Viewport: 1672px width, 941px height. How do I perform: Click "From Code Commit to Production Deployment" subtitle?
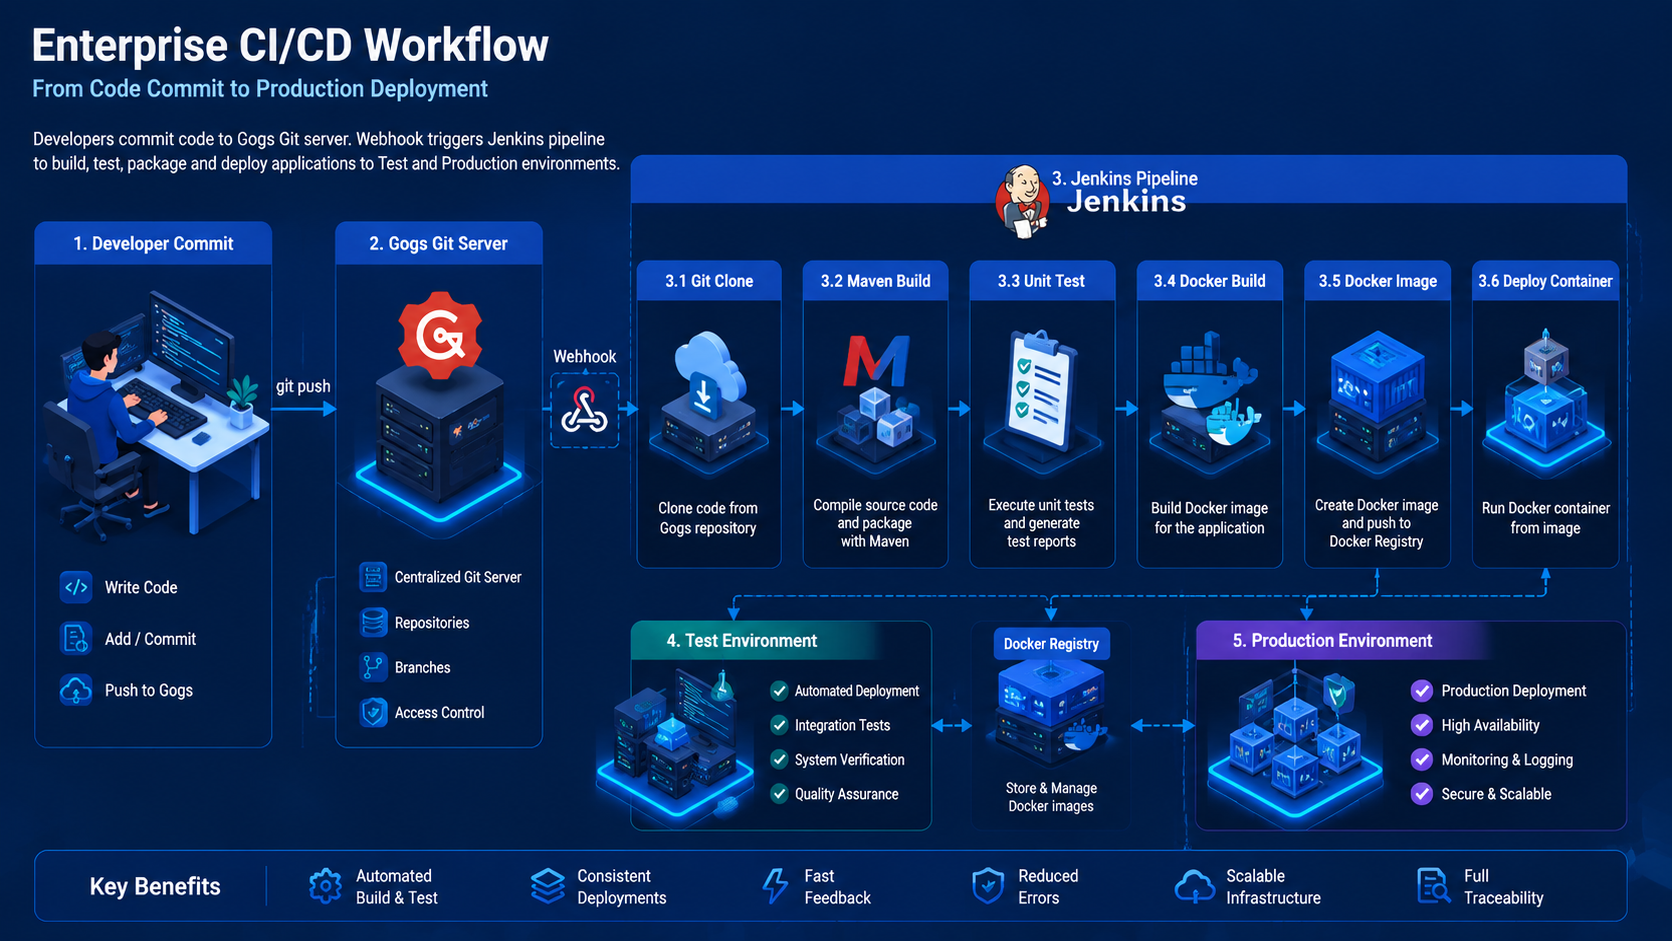click(x=260, y=88)
